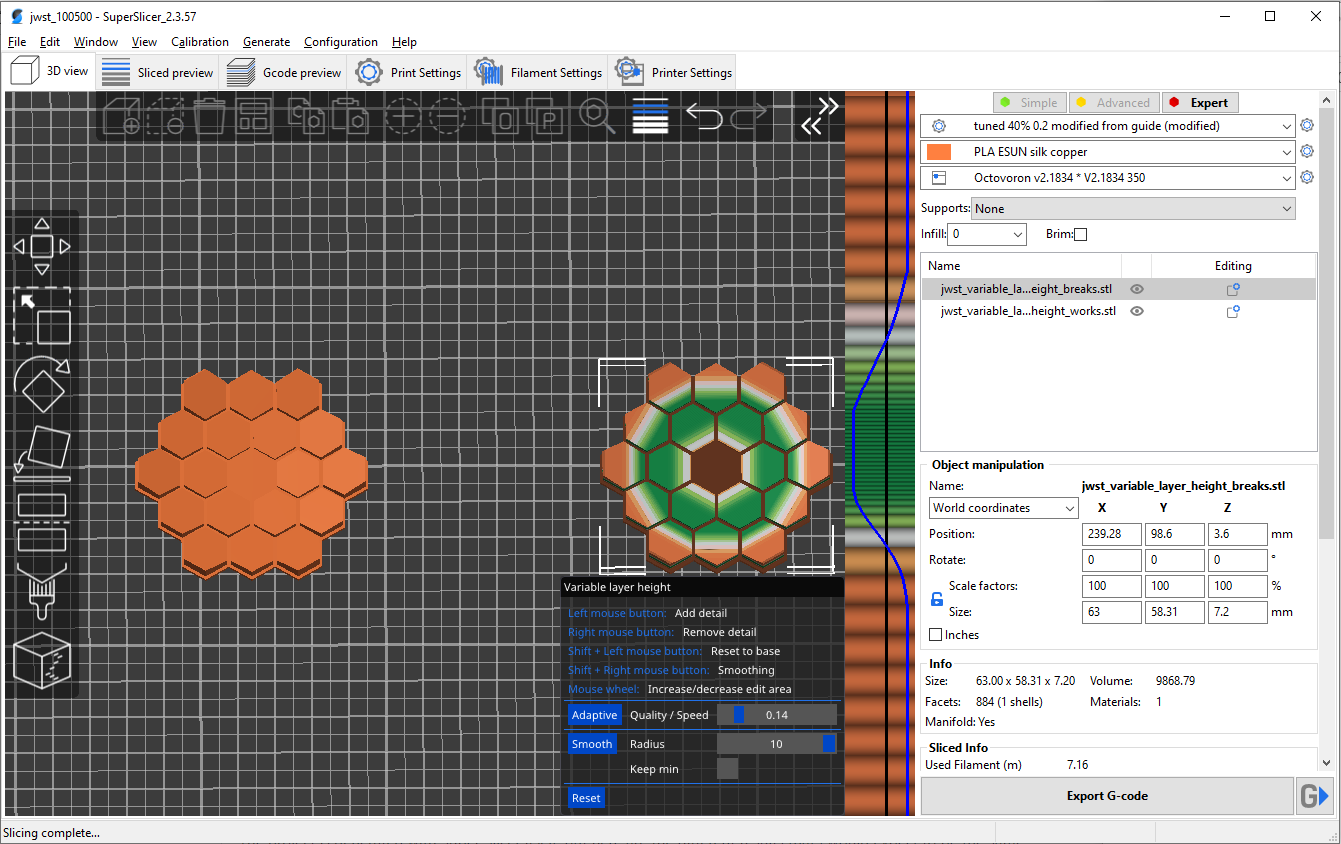Toggle the variable layer height toolbar icon
Image resolution: width=1341 pixels, height=844 pixels.
650,117
